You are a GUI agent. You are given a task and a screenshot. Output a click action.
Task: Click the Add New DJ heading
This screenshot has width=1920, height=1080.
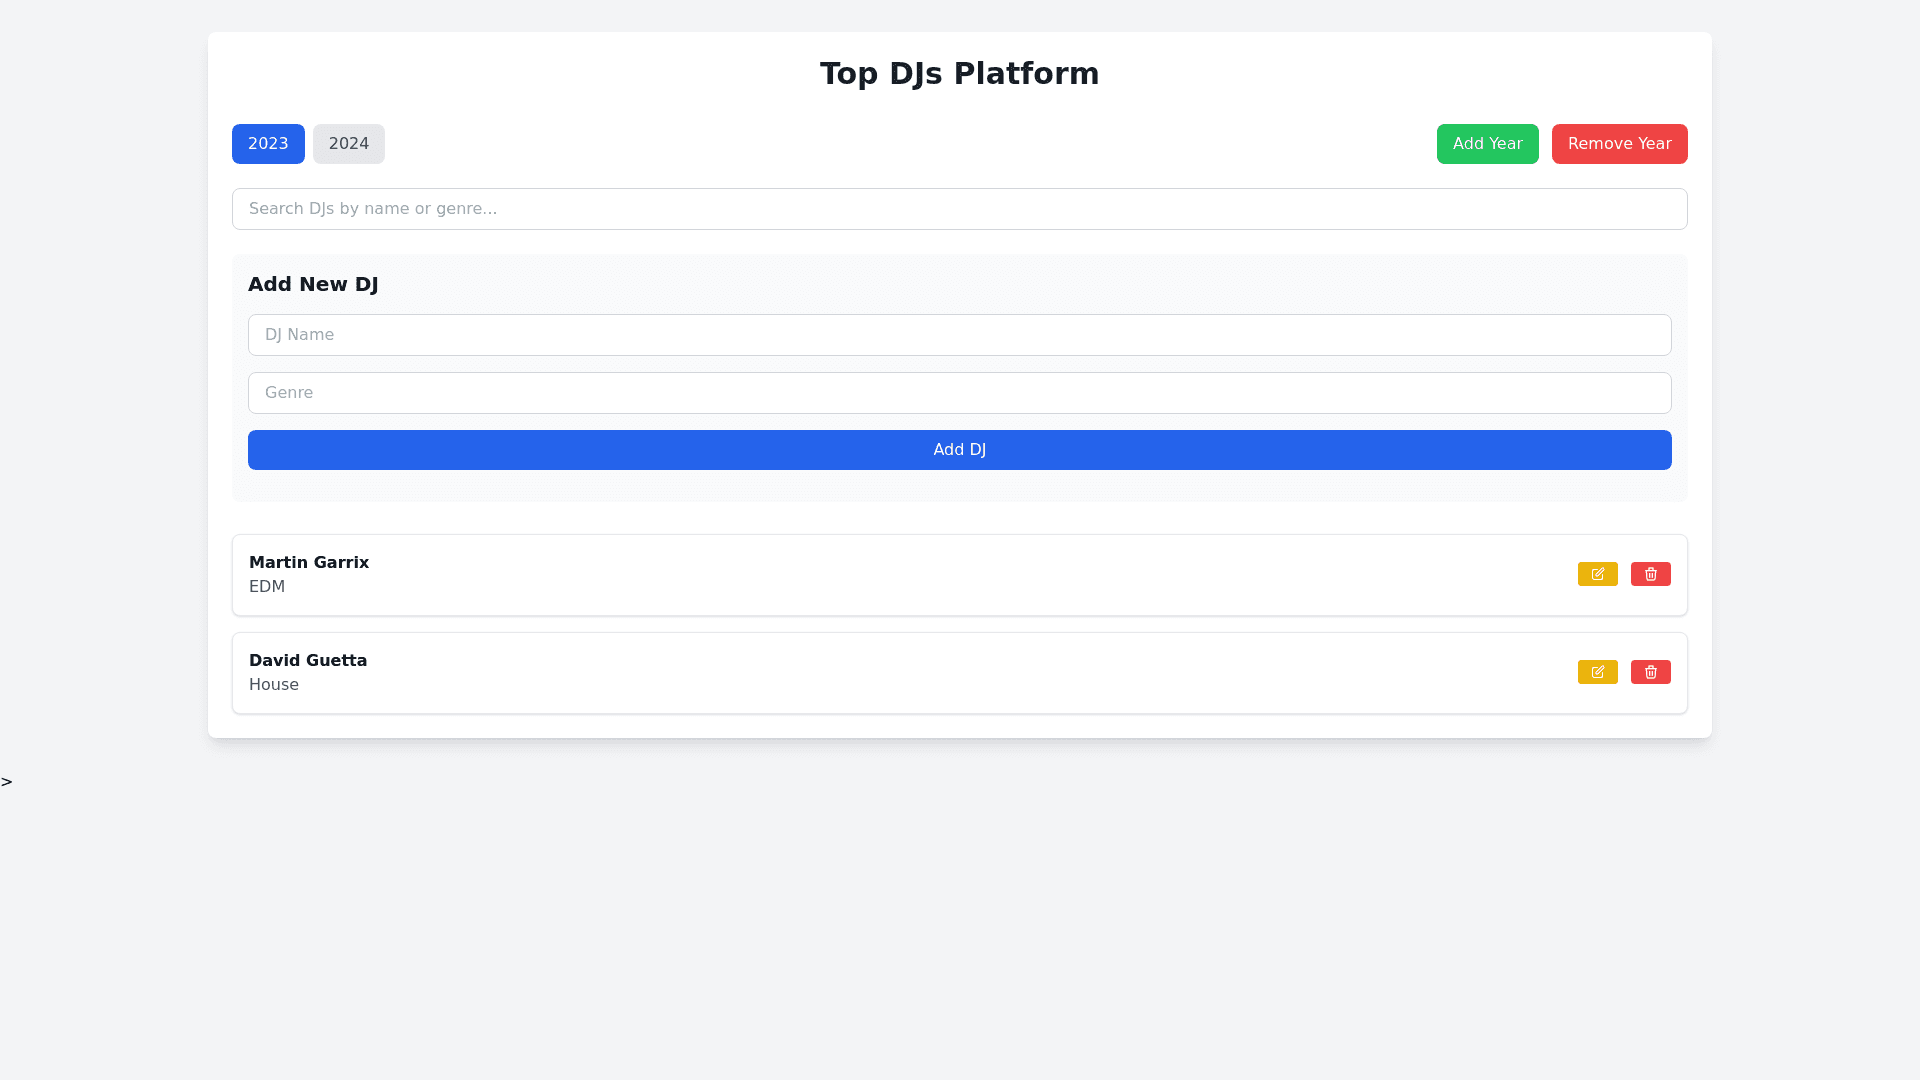coord(313,284)
